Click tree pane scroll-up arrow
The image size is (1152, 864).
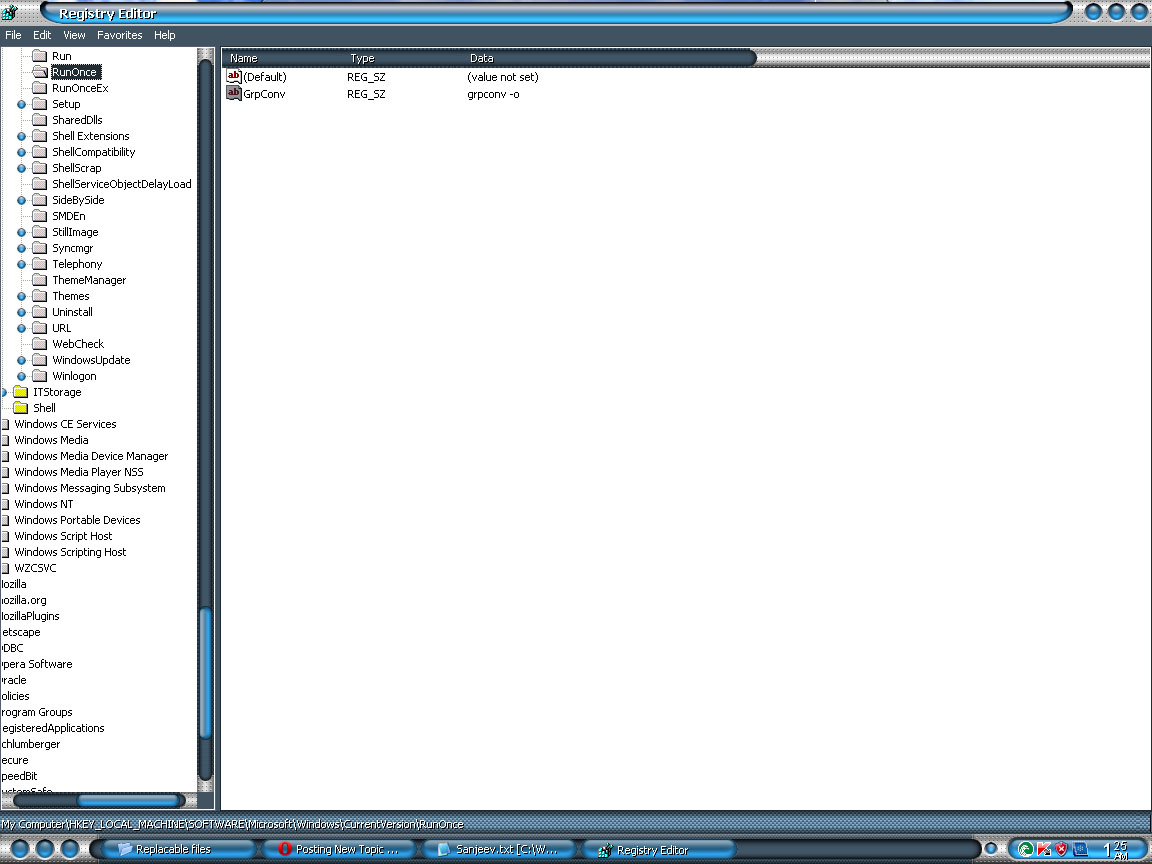point(206,56)
